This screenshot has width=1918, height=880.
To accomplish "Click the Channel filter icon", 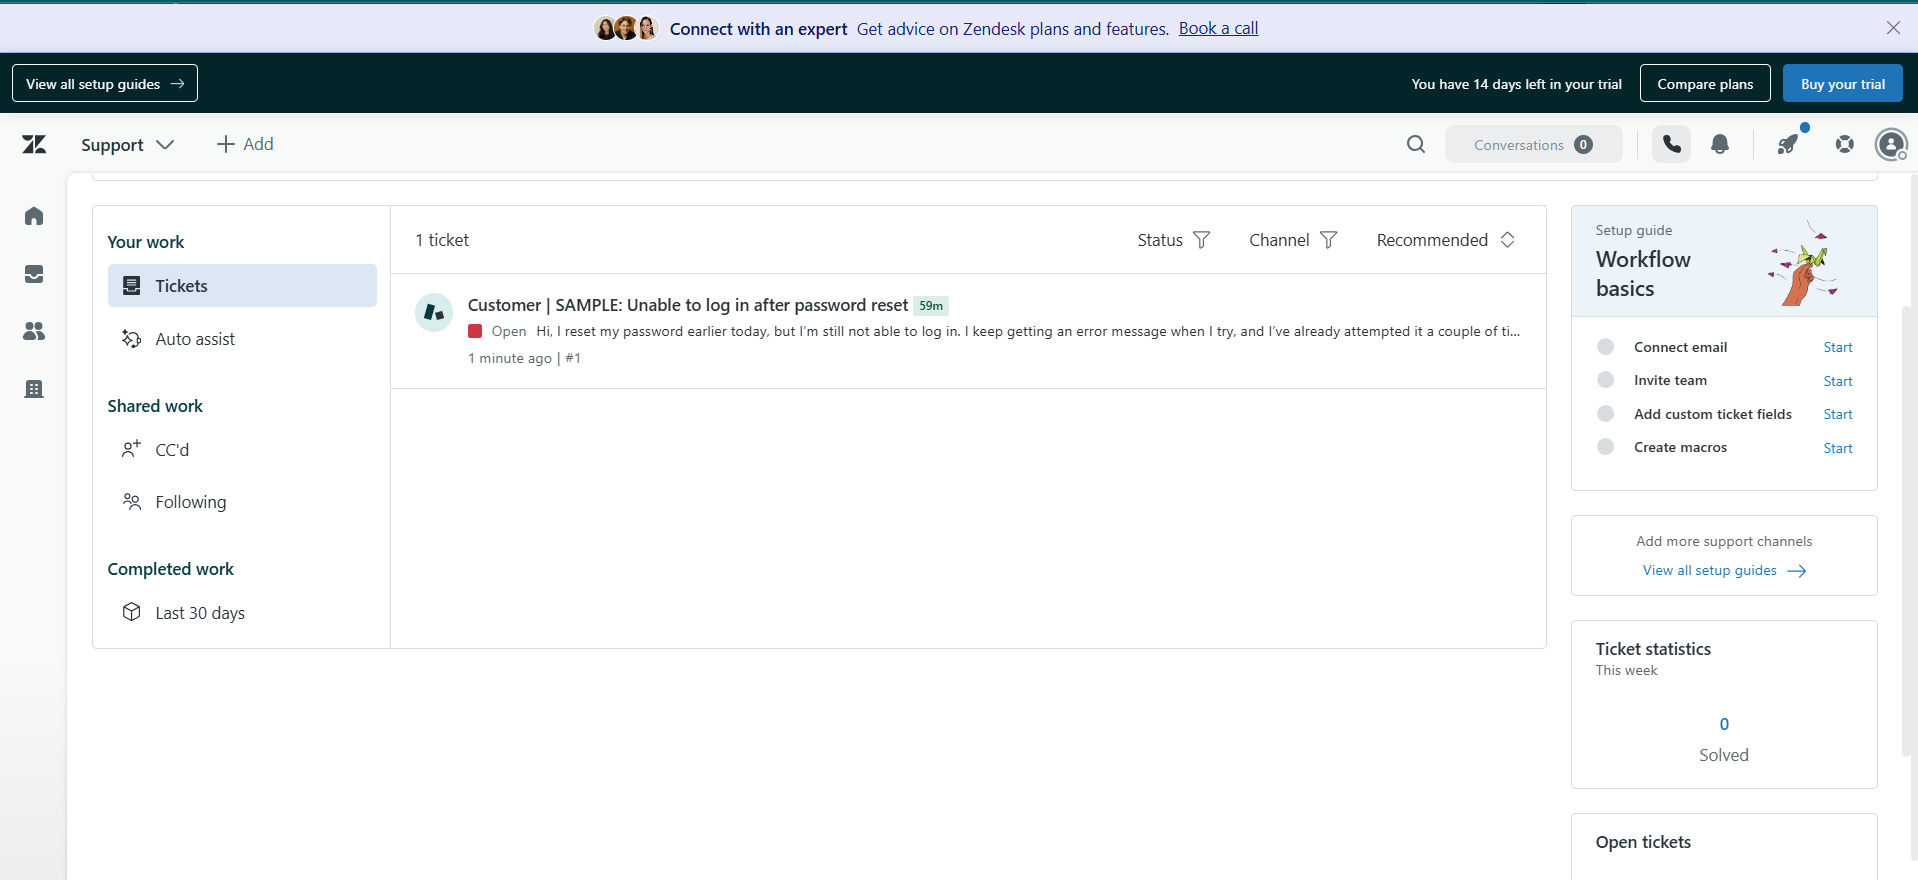I will tap(1329, 240).
